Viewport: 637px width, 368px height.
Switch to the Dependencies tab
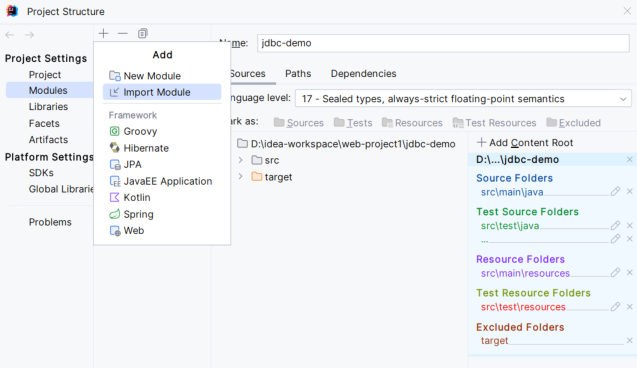[364, 74]
